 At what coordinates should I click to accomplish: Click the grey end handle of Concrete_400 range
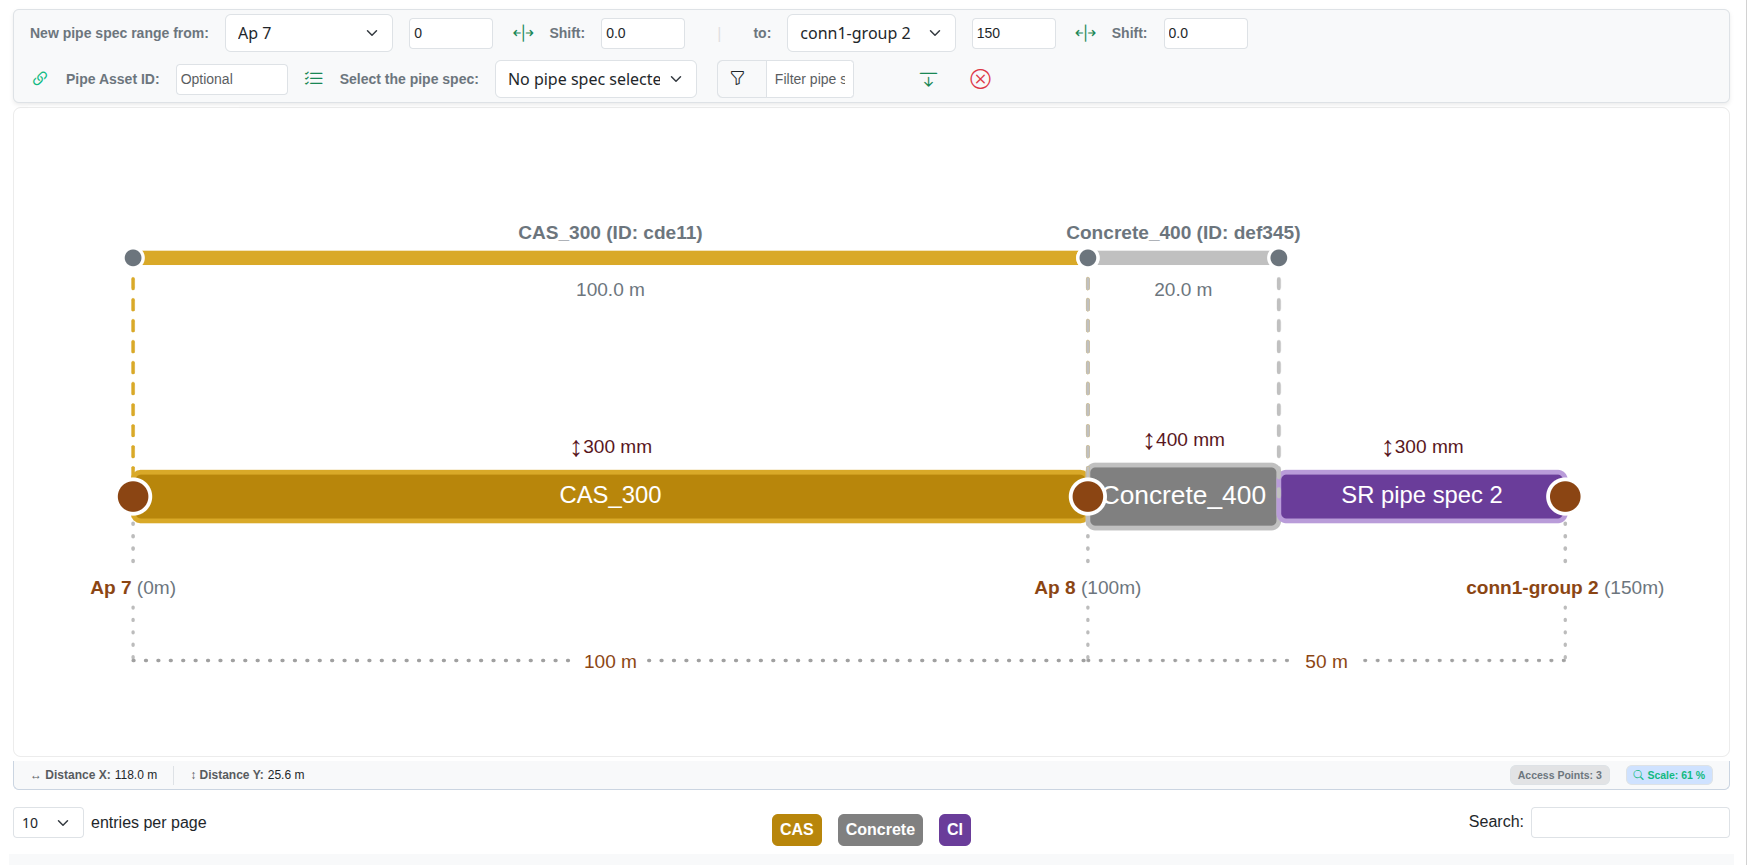coord(1278,258)
